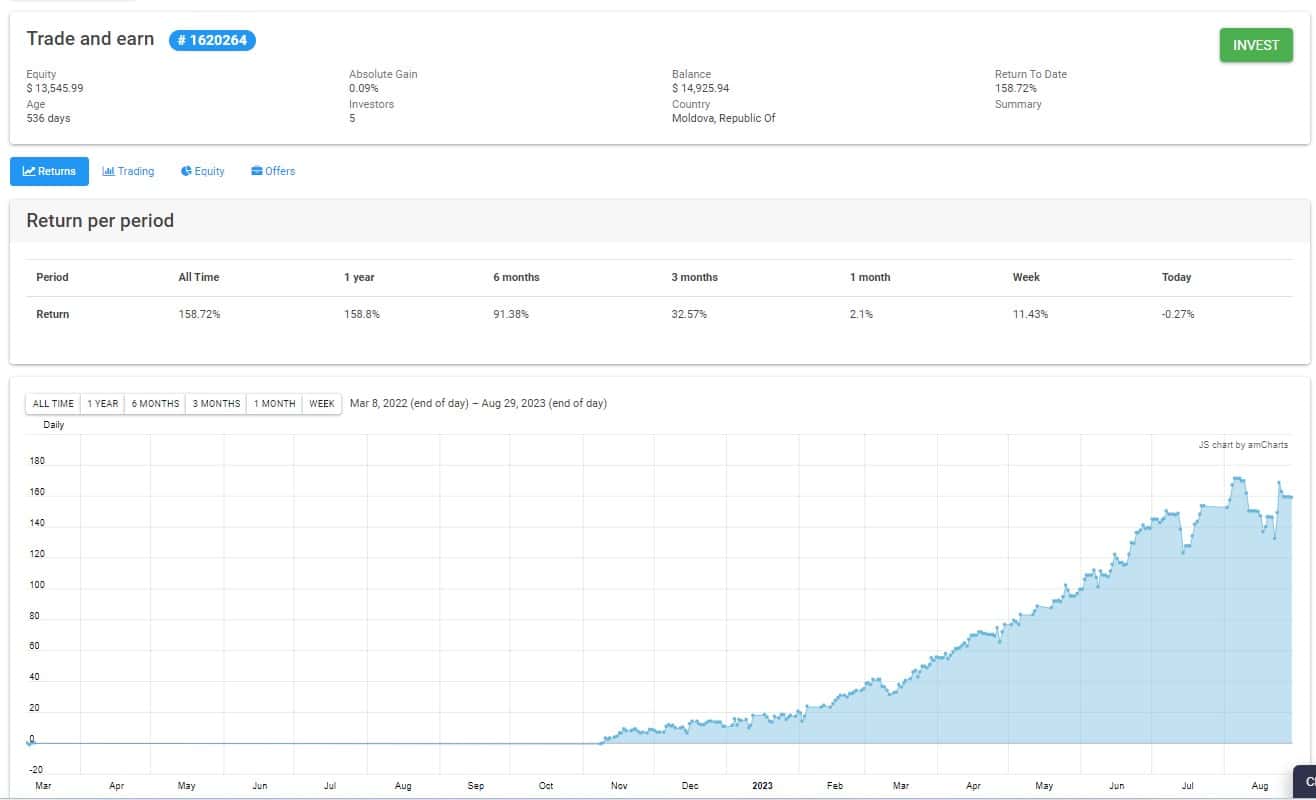Open the Equity tab
The width and height of the screenshot is (1316, 800).
click(202, 171)
